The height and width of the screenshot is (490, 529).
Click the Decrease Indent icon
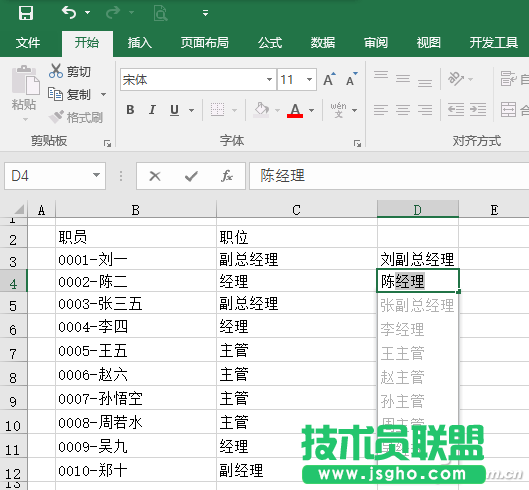[x=456, y=110]
